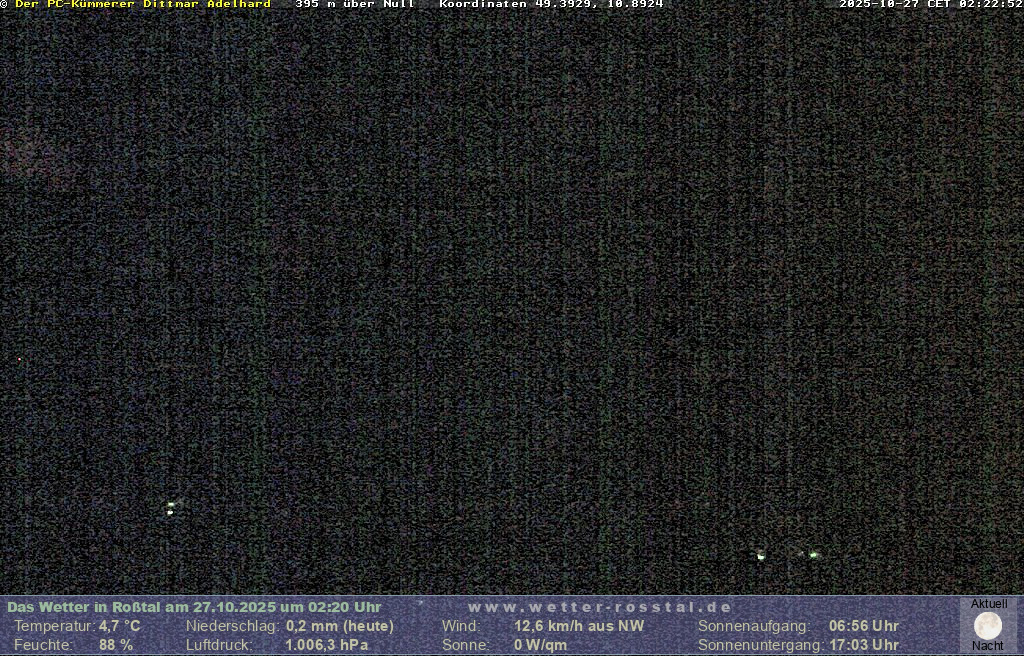This screenshot has width=1024, height=656.
Task: Click the copyright symbol at top left
Action: [4, 5]
